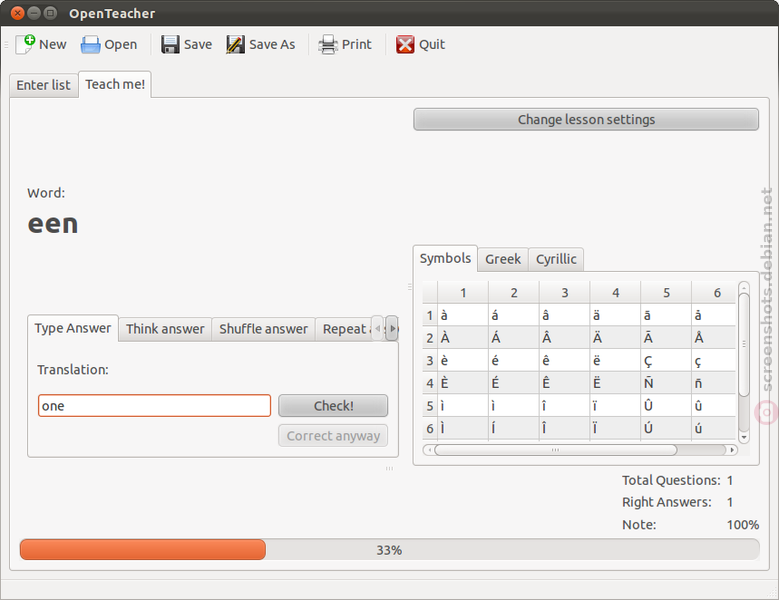Click the Print printer icon

pyautogui.click(x=328, y=44)
